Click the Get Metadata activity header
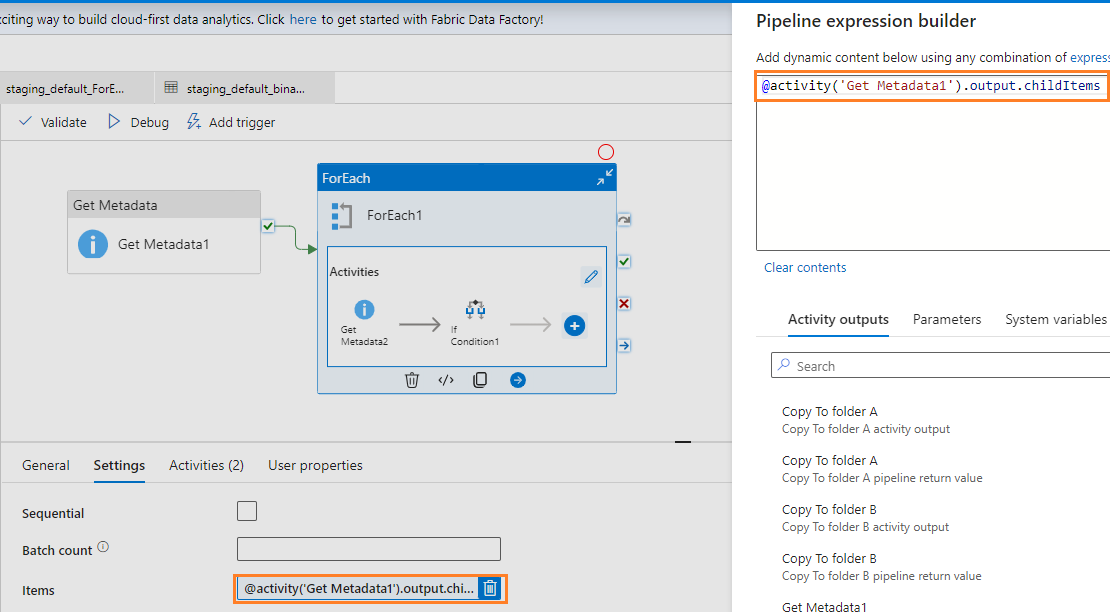This screenshot has width=1110, height=612. [164, 204]
